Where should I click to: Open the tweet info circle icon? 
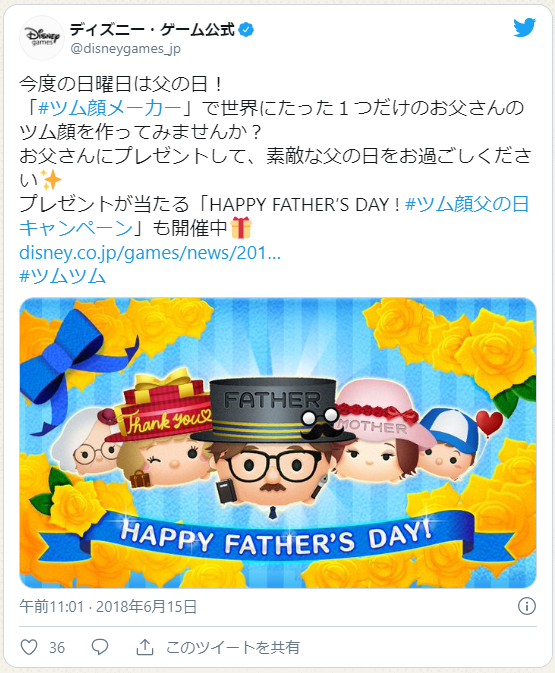[527, 606]
